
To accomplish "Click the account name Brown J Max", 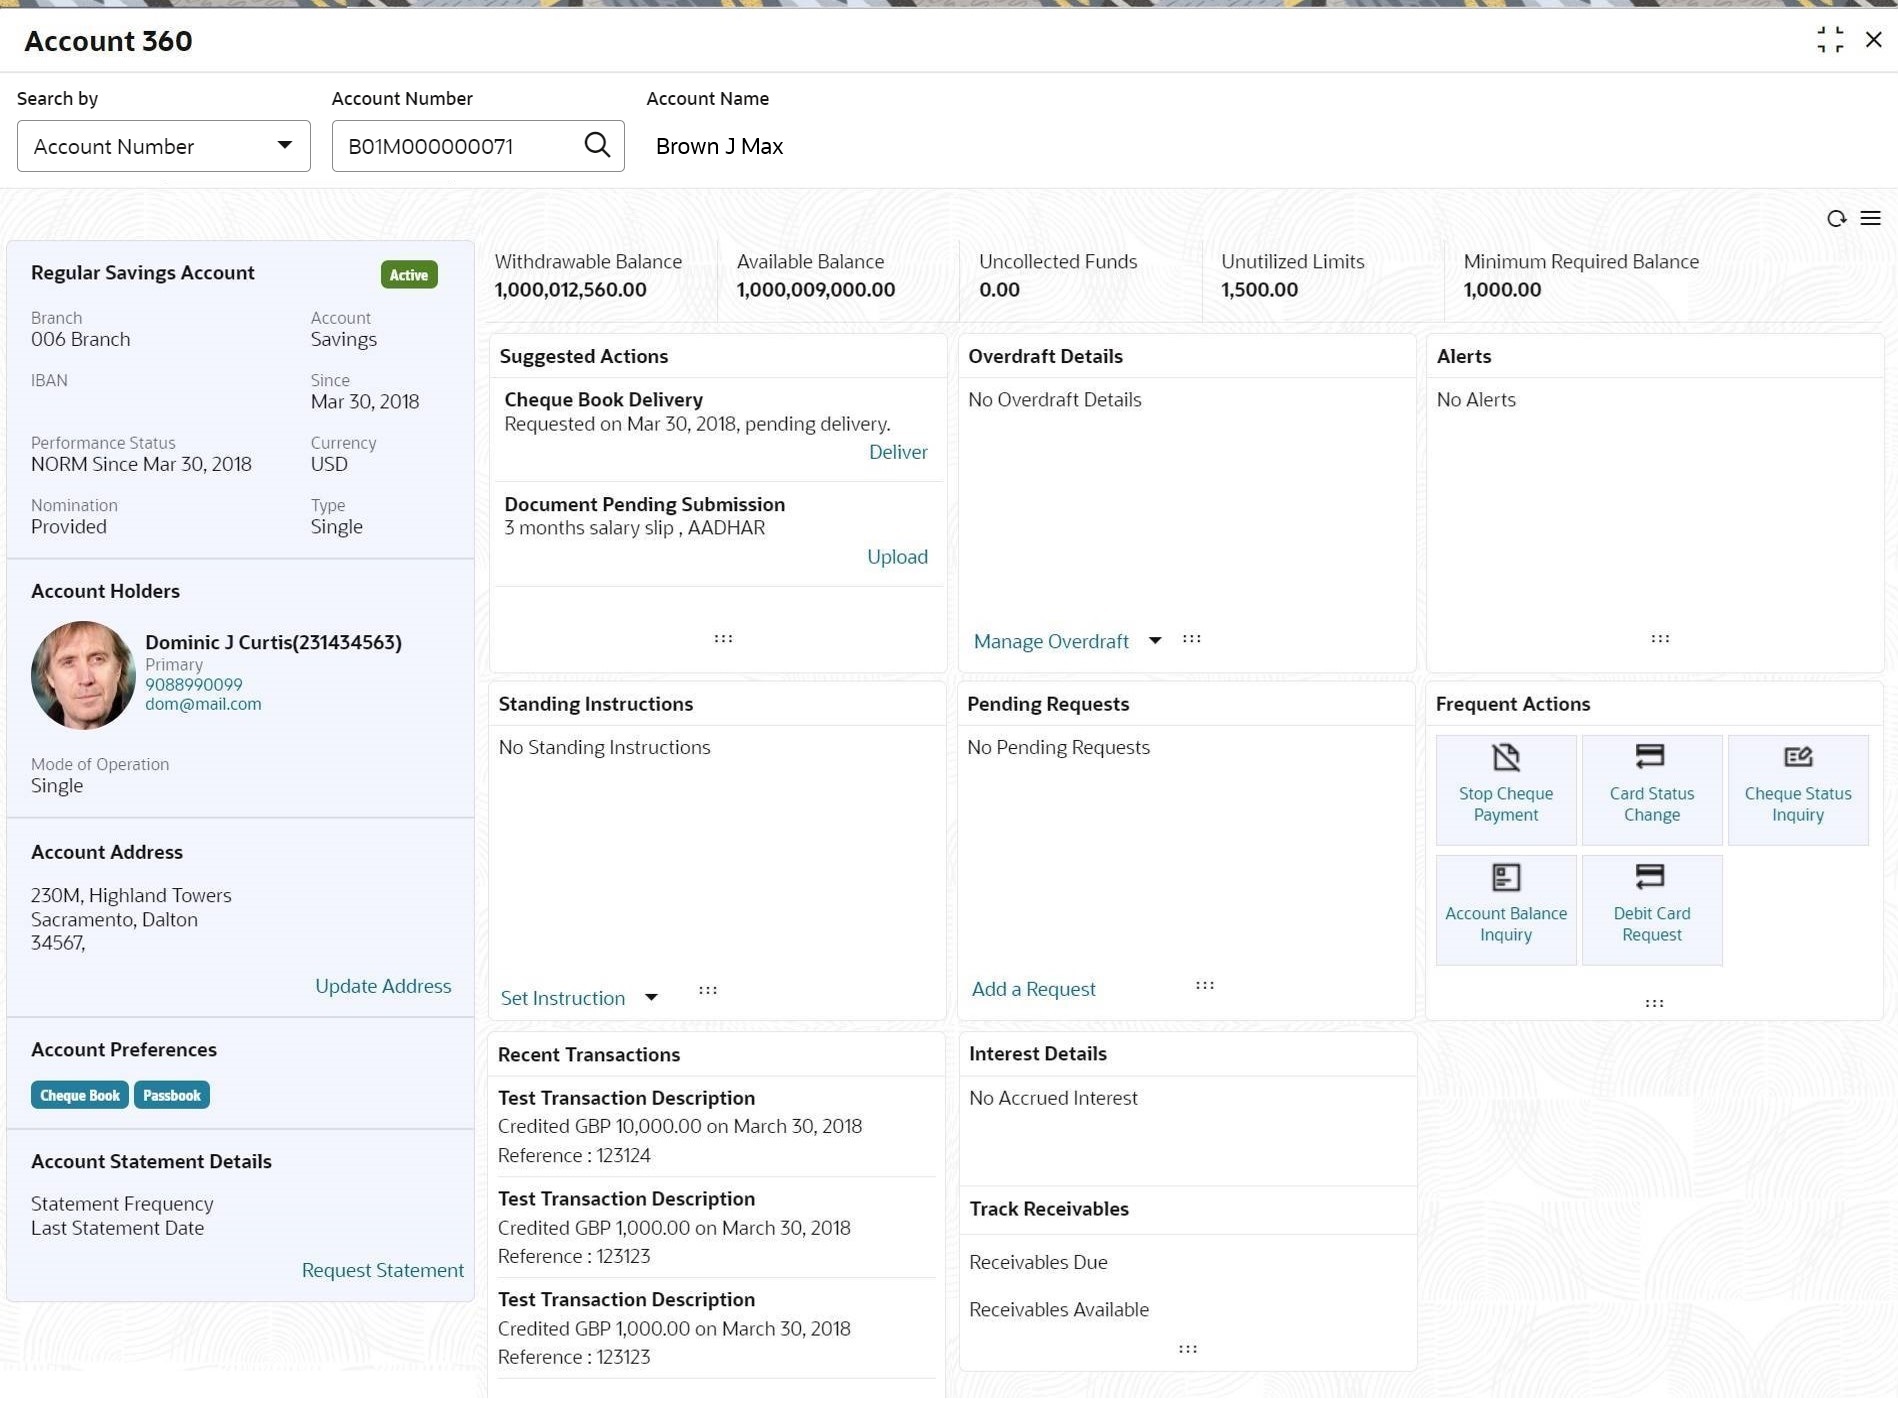I will pos(719,146).
